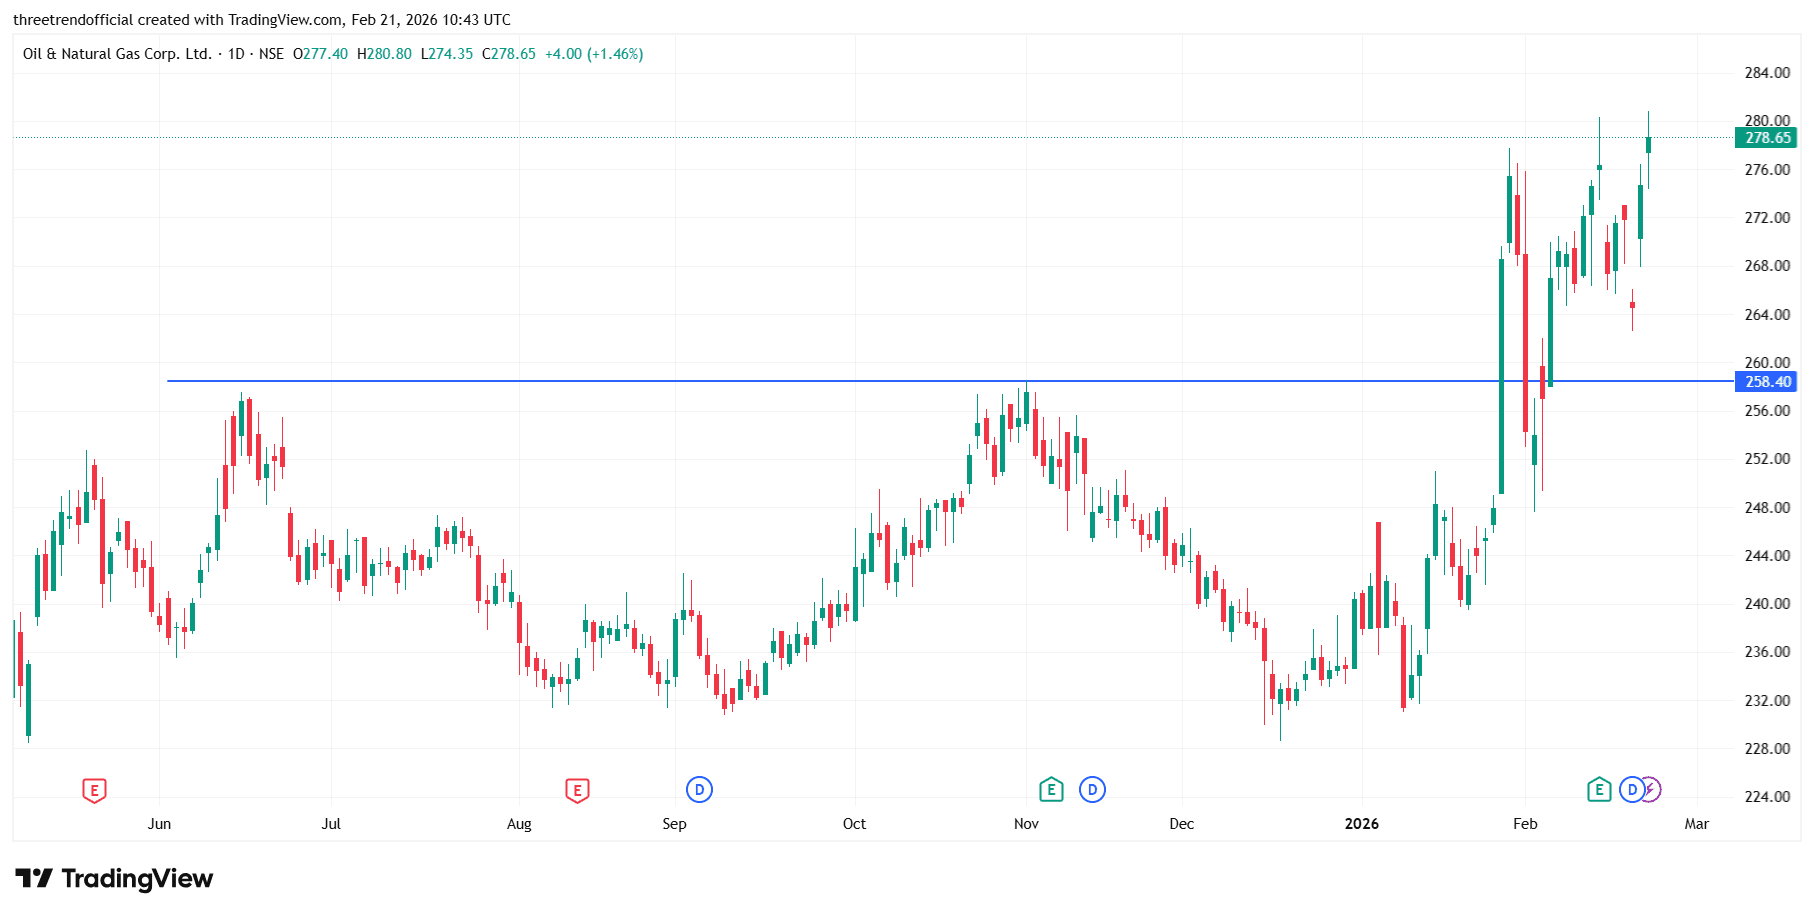This screenshot has width=1814, height=916.
Task: Click the Dec label on time axis
Action: (x=1182, y=824)
